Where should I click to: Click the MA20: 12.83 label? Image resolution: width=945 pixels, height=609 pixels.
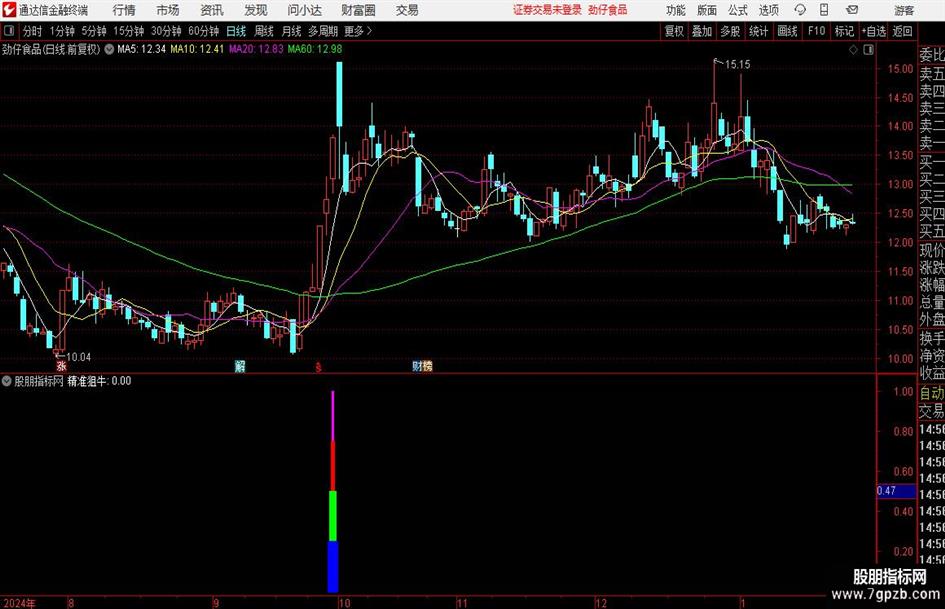pos(256,49)
